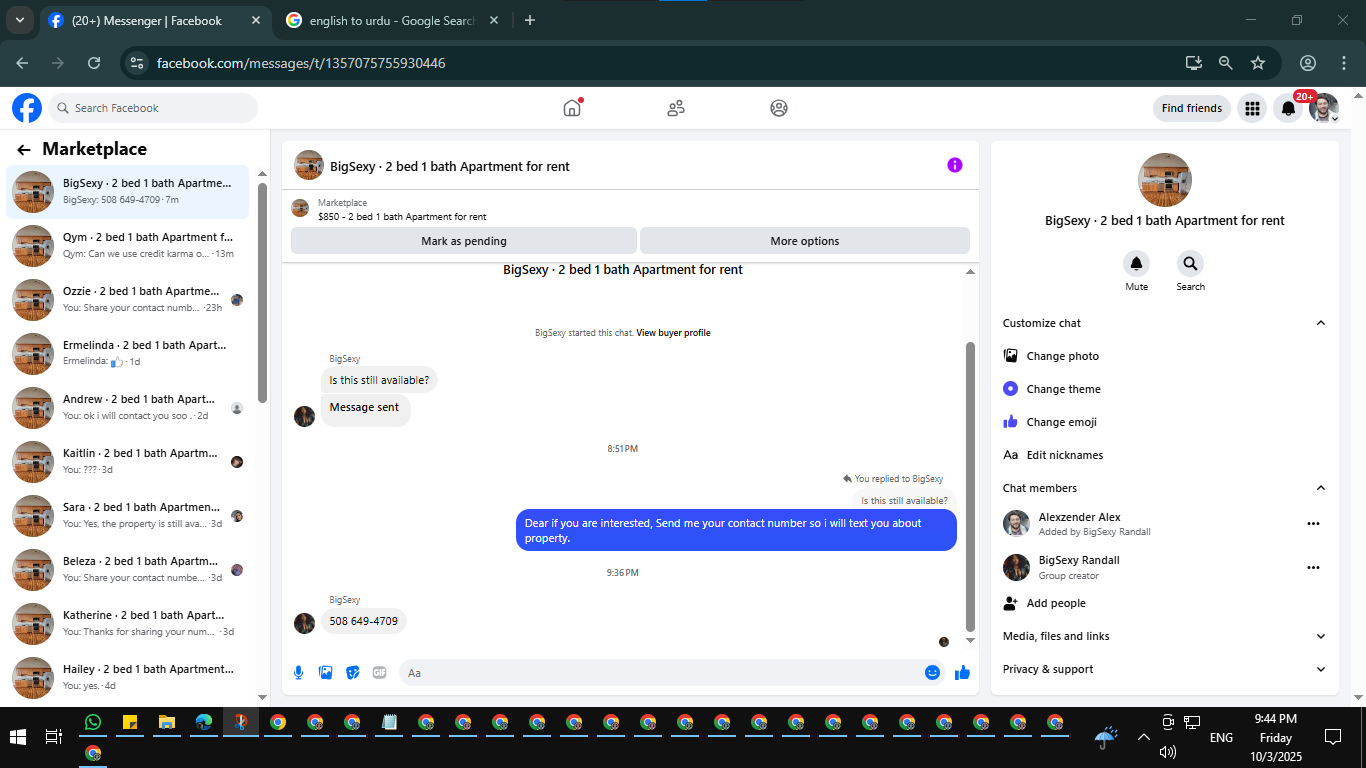Screen dimensions: 1366x768
Task: Show hidden system tray icons
Action: pyautogui.click(x=1143, y=737)
